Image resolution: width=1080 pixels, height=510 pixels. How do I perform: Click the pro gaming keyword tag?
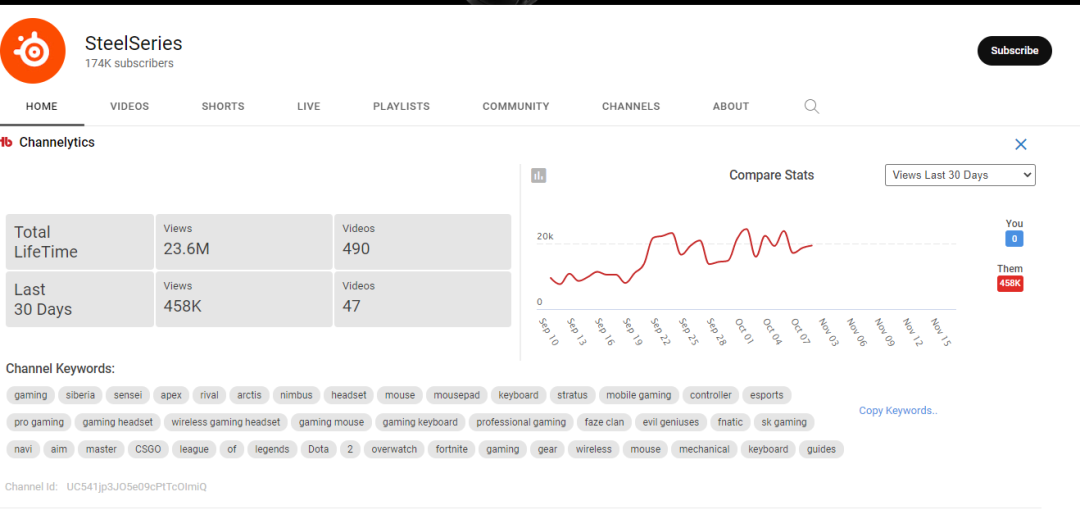39,422
